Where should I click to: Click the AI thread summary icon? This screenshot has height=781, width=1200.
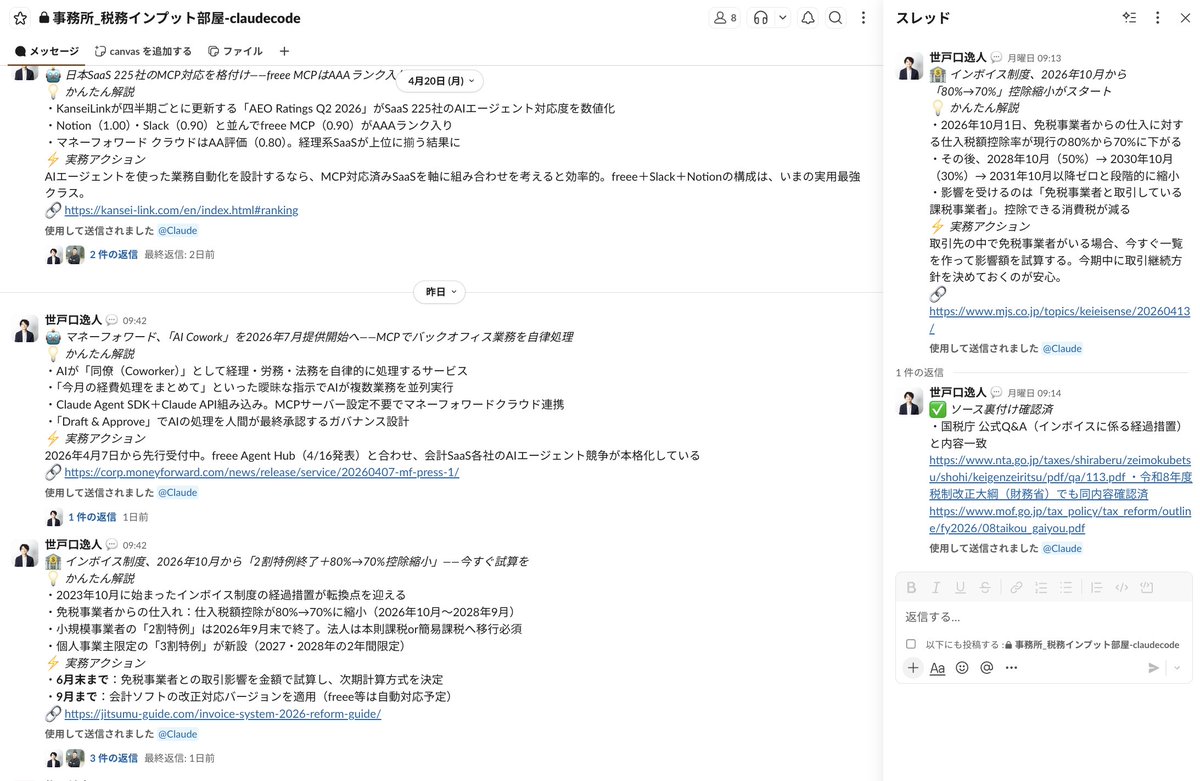[x=1130, y=18]
